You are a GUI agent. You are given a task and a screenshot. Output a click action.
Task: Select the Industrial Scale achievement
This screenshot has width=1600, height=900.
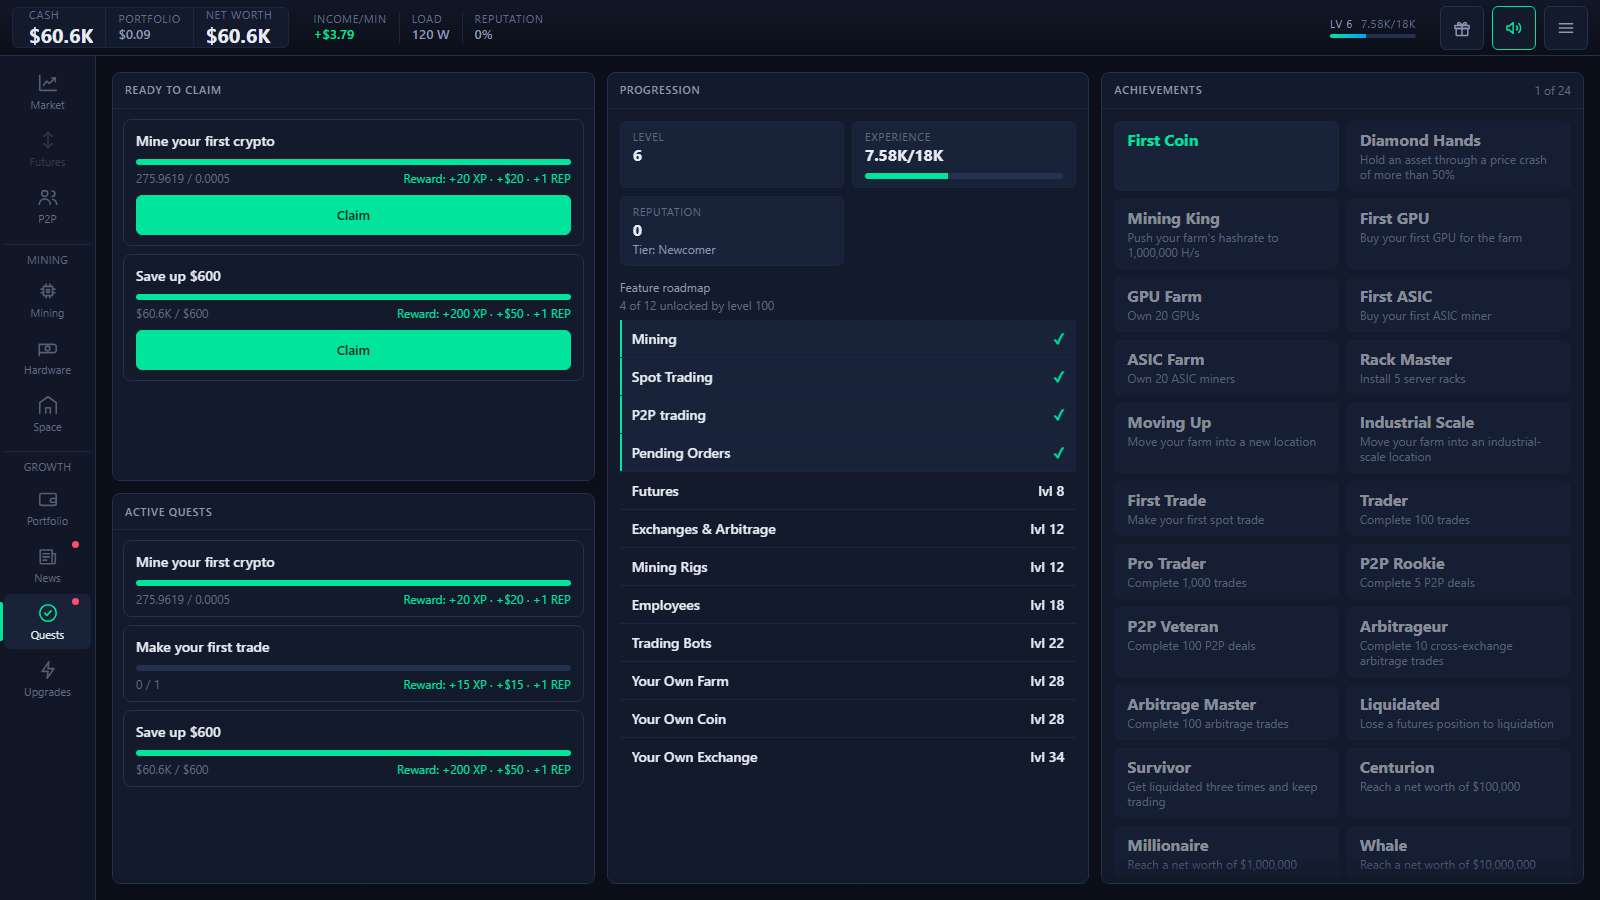pyautogui.click(x=1458, y=438)
